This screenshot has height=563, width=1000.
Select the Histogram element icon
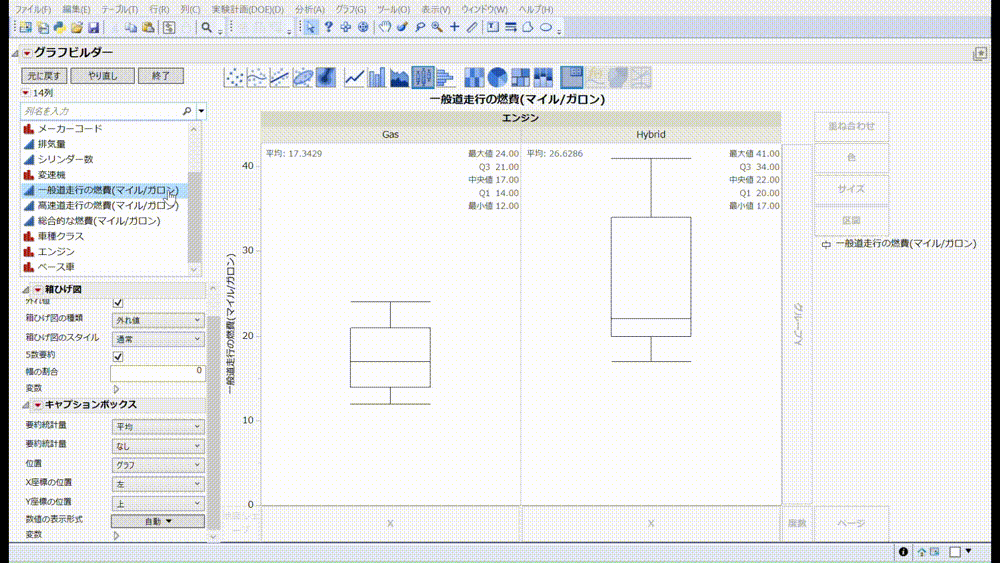445,78
